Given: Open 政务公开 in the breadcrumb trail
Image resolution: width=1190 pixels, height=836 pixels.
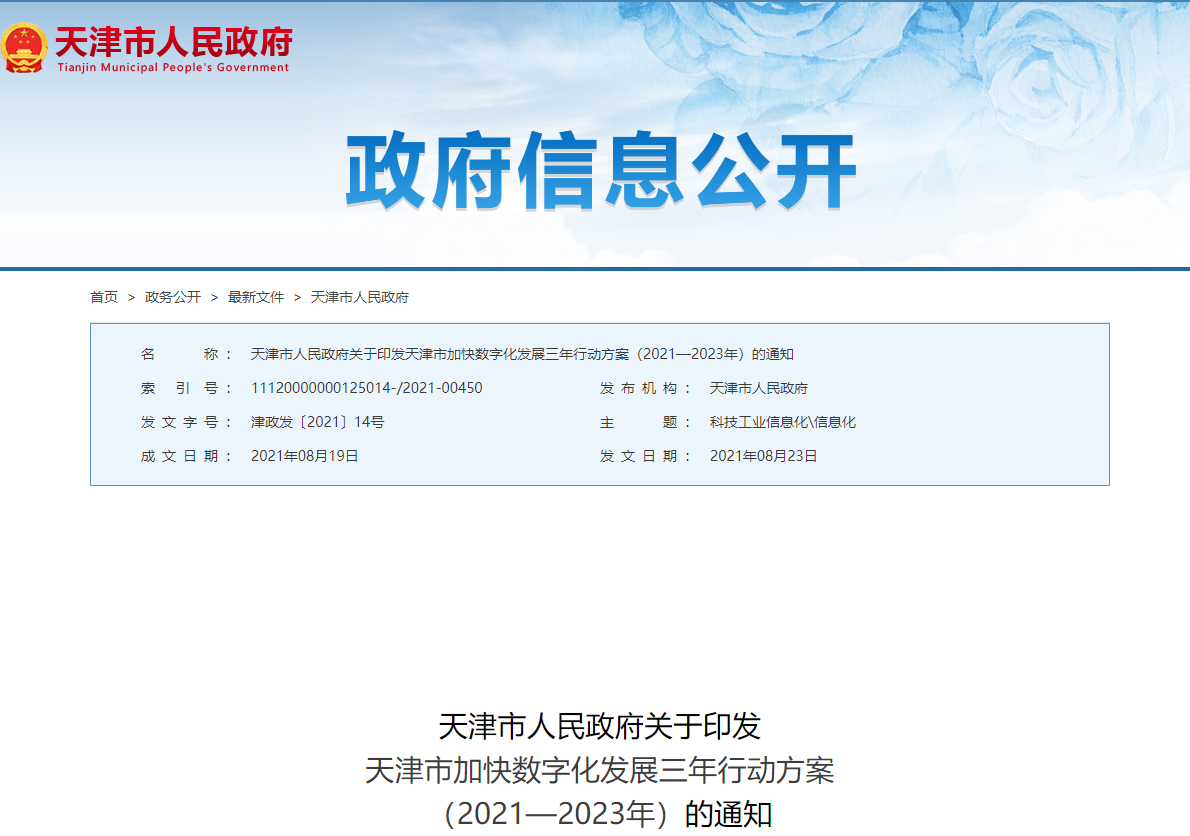Looking at the screenshot, I should 173,297.
